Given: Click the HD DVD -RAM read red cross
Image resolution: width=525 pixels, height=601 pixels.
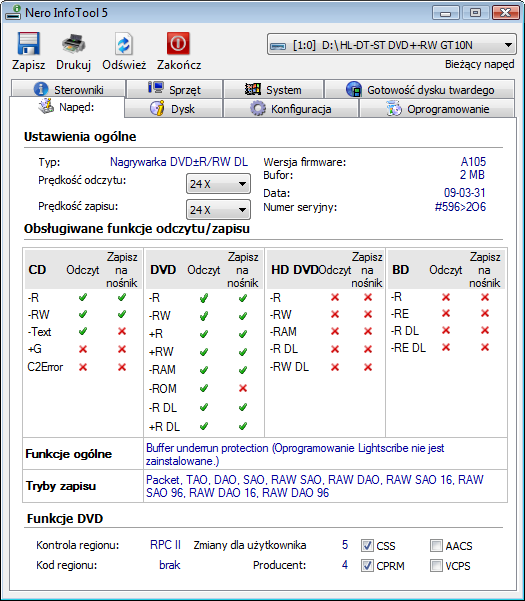Looking at the screenshot, I should 335,331.
